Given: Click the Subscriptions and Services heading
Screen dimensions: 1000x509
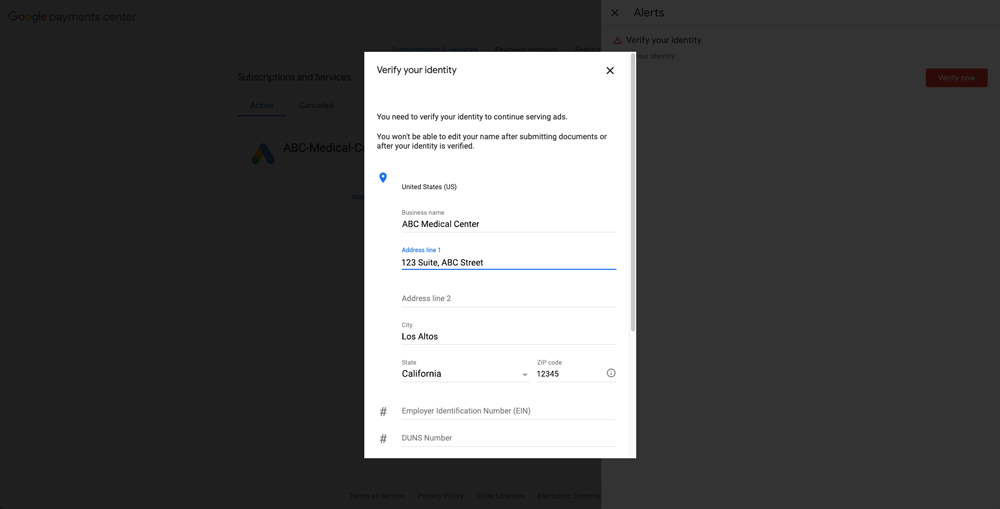Looking at the screenshot, I should click(x=294, y=77).
